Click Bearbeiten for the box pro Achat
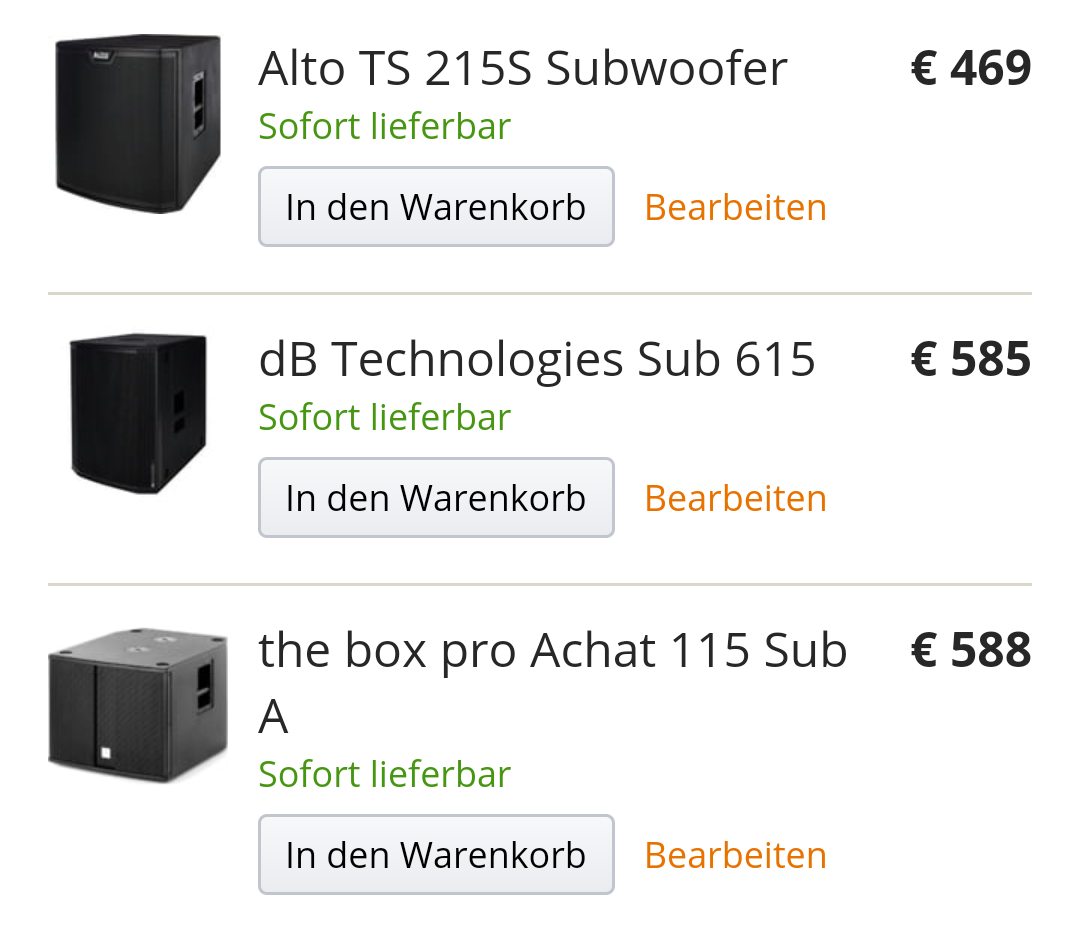 pos(735,855)
